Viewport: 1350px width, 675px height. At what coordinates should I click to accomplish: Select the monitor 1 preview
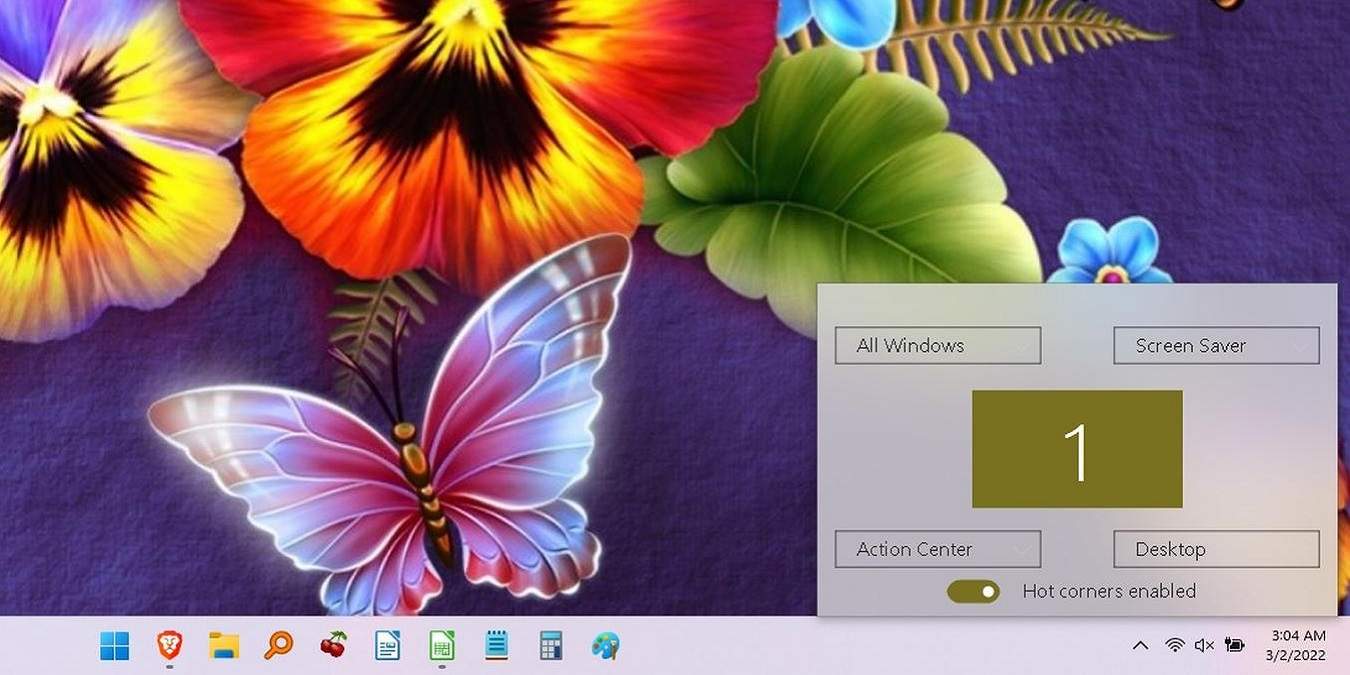tap(1077, 448)
